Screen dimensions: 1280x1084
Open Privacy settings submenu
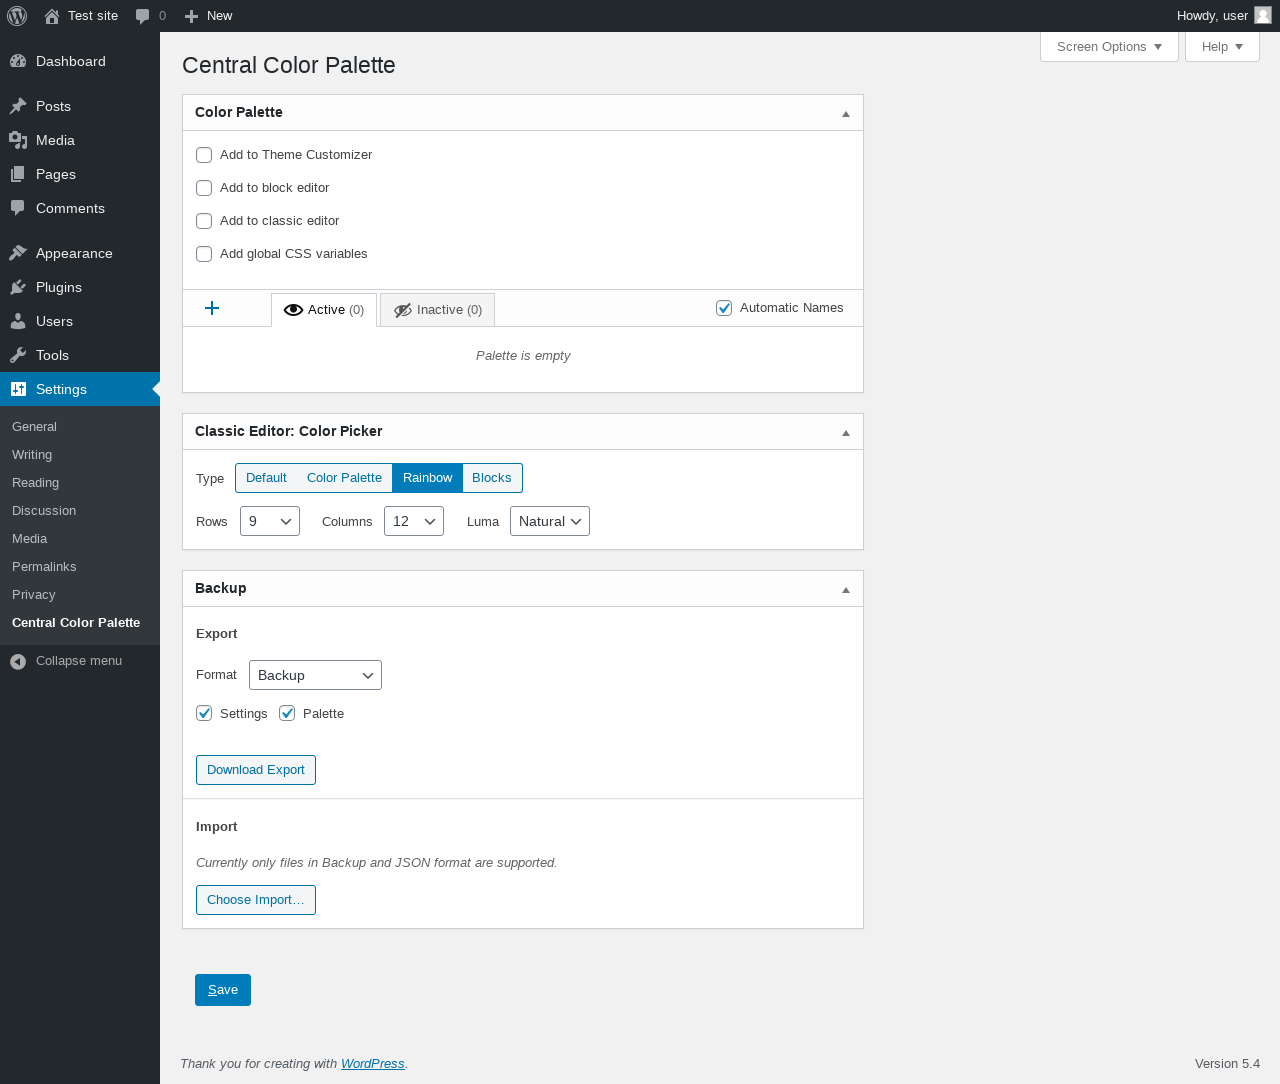[33, 595]
